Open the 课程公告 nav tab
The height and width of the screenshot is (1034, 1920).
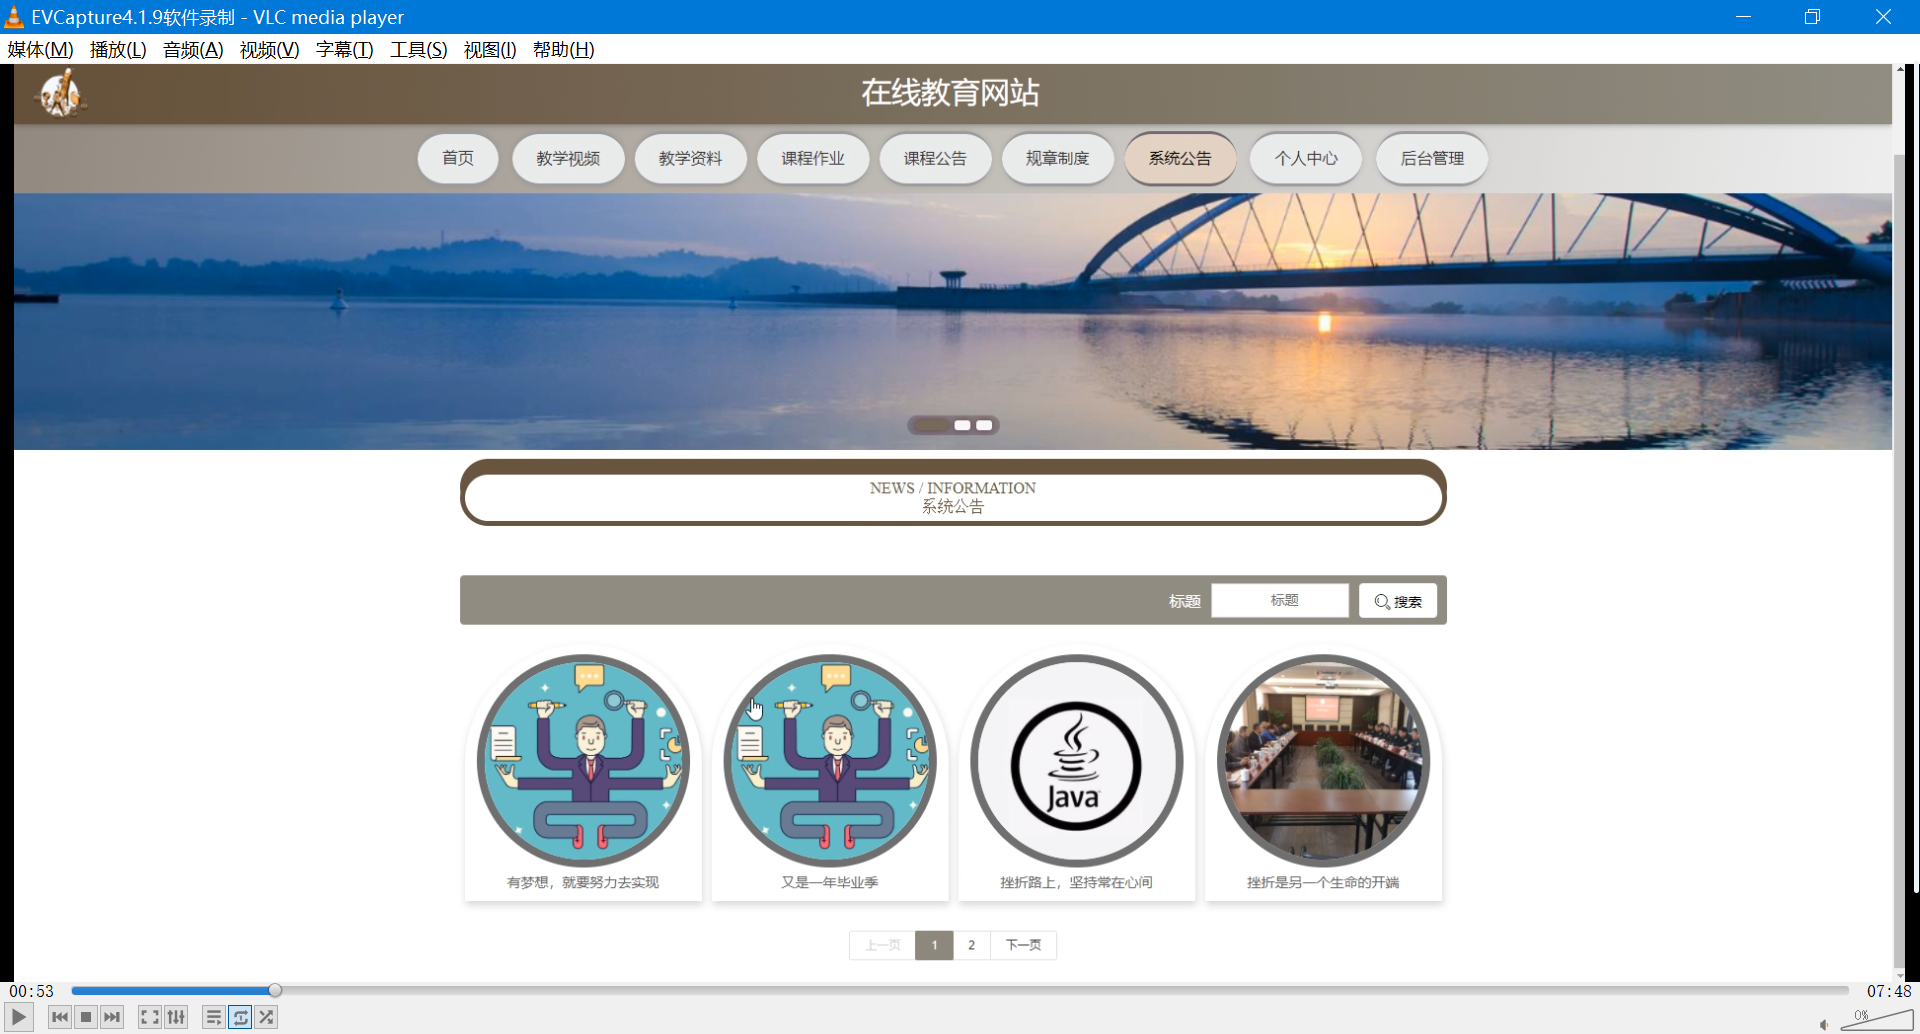click(935, 158)
